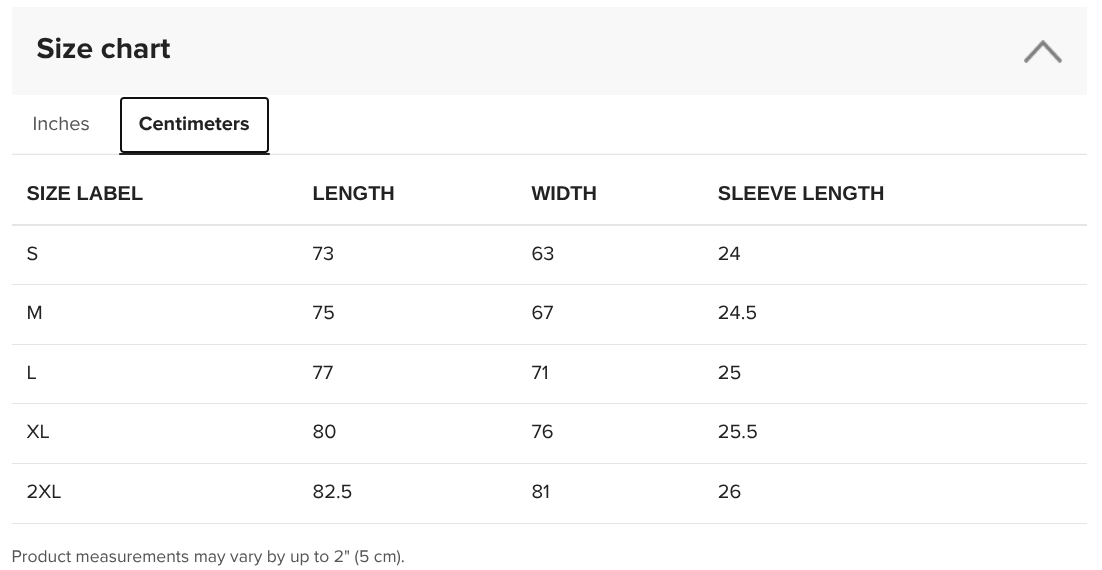Click the 82.5 length value

(332, 491)
